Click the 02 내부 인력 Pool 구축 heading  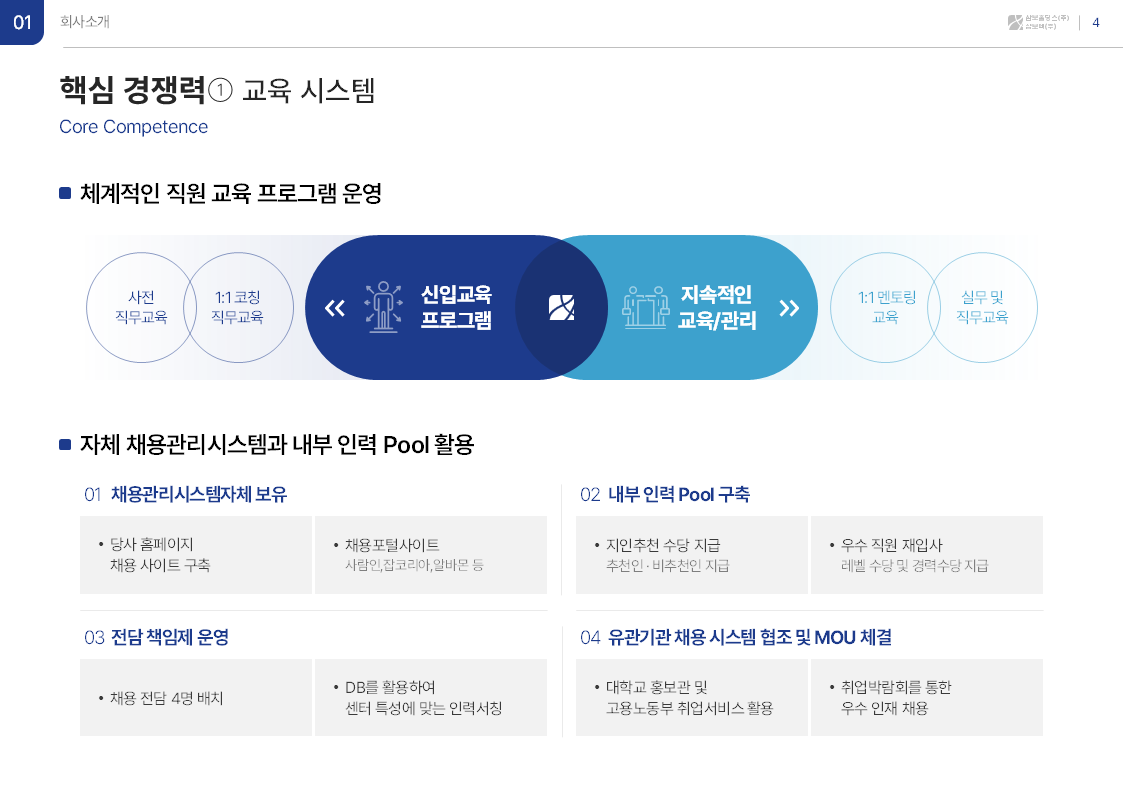(665, 494)
